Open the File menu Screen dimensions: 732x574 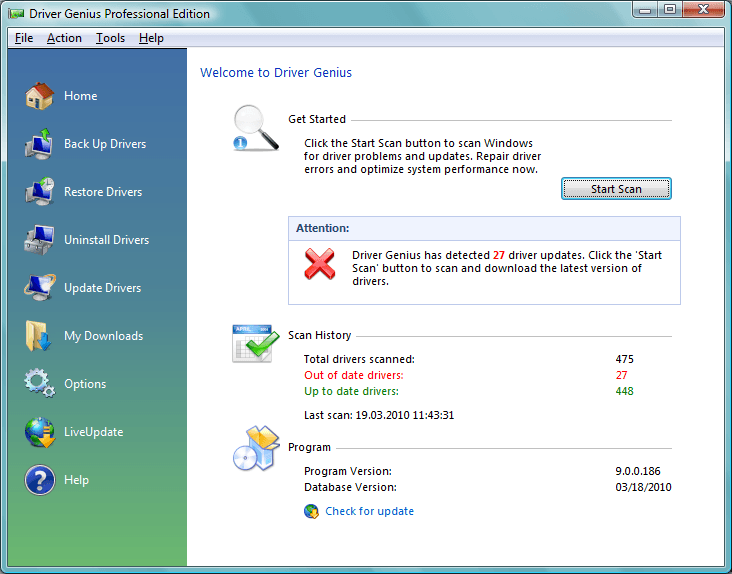pos(24,38)
